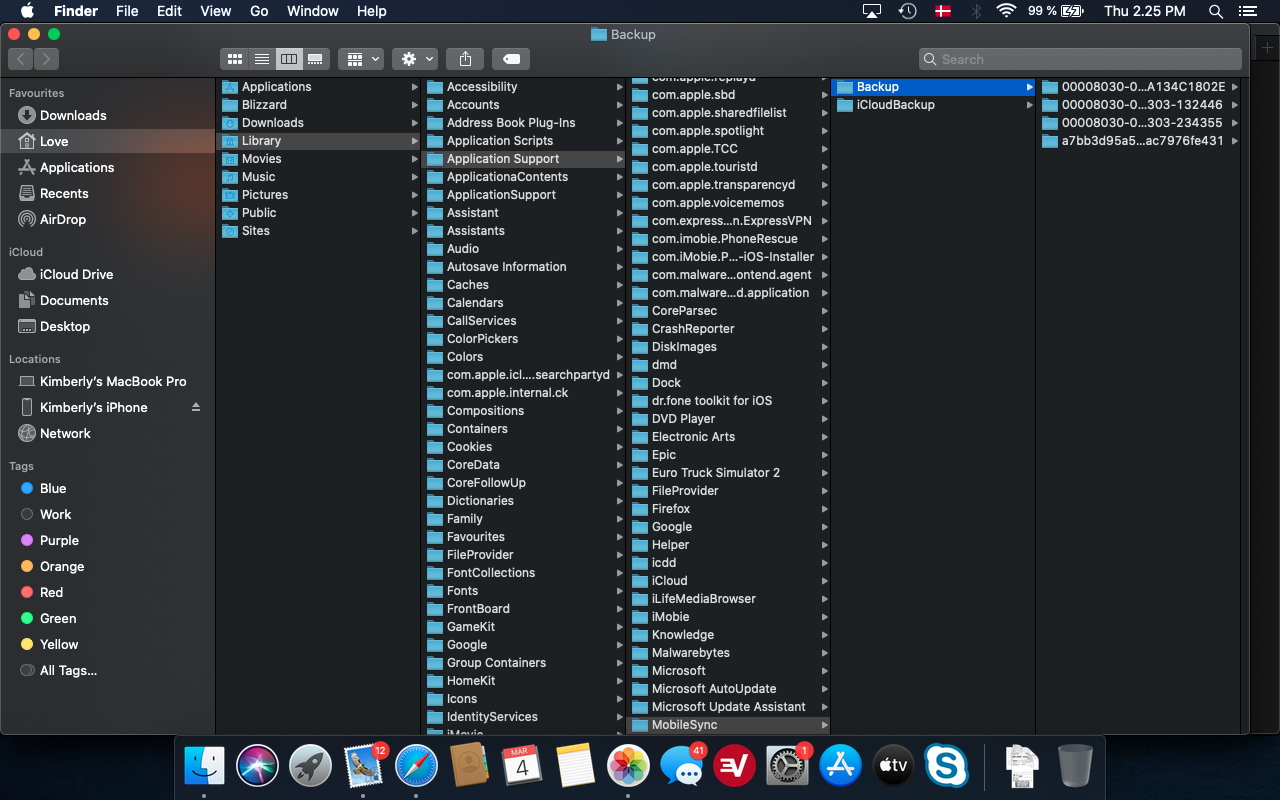Open the Go menu

click(259, 11)
